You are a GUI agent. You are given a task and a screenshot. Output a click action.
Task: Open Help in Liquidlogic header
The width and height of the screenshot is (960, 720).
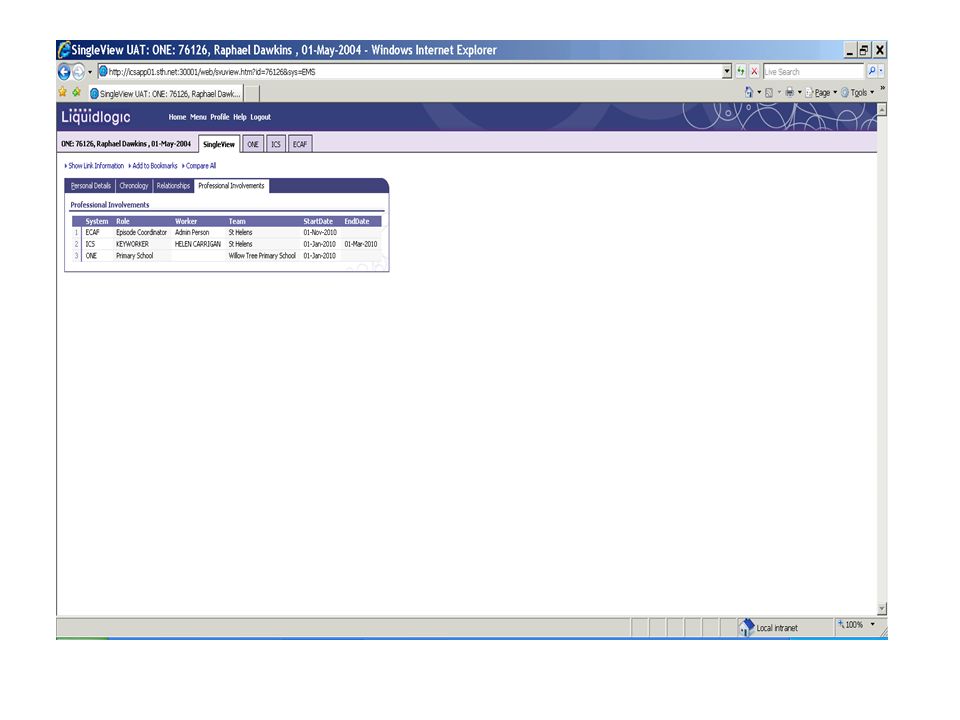point(239,117)
